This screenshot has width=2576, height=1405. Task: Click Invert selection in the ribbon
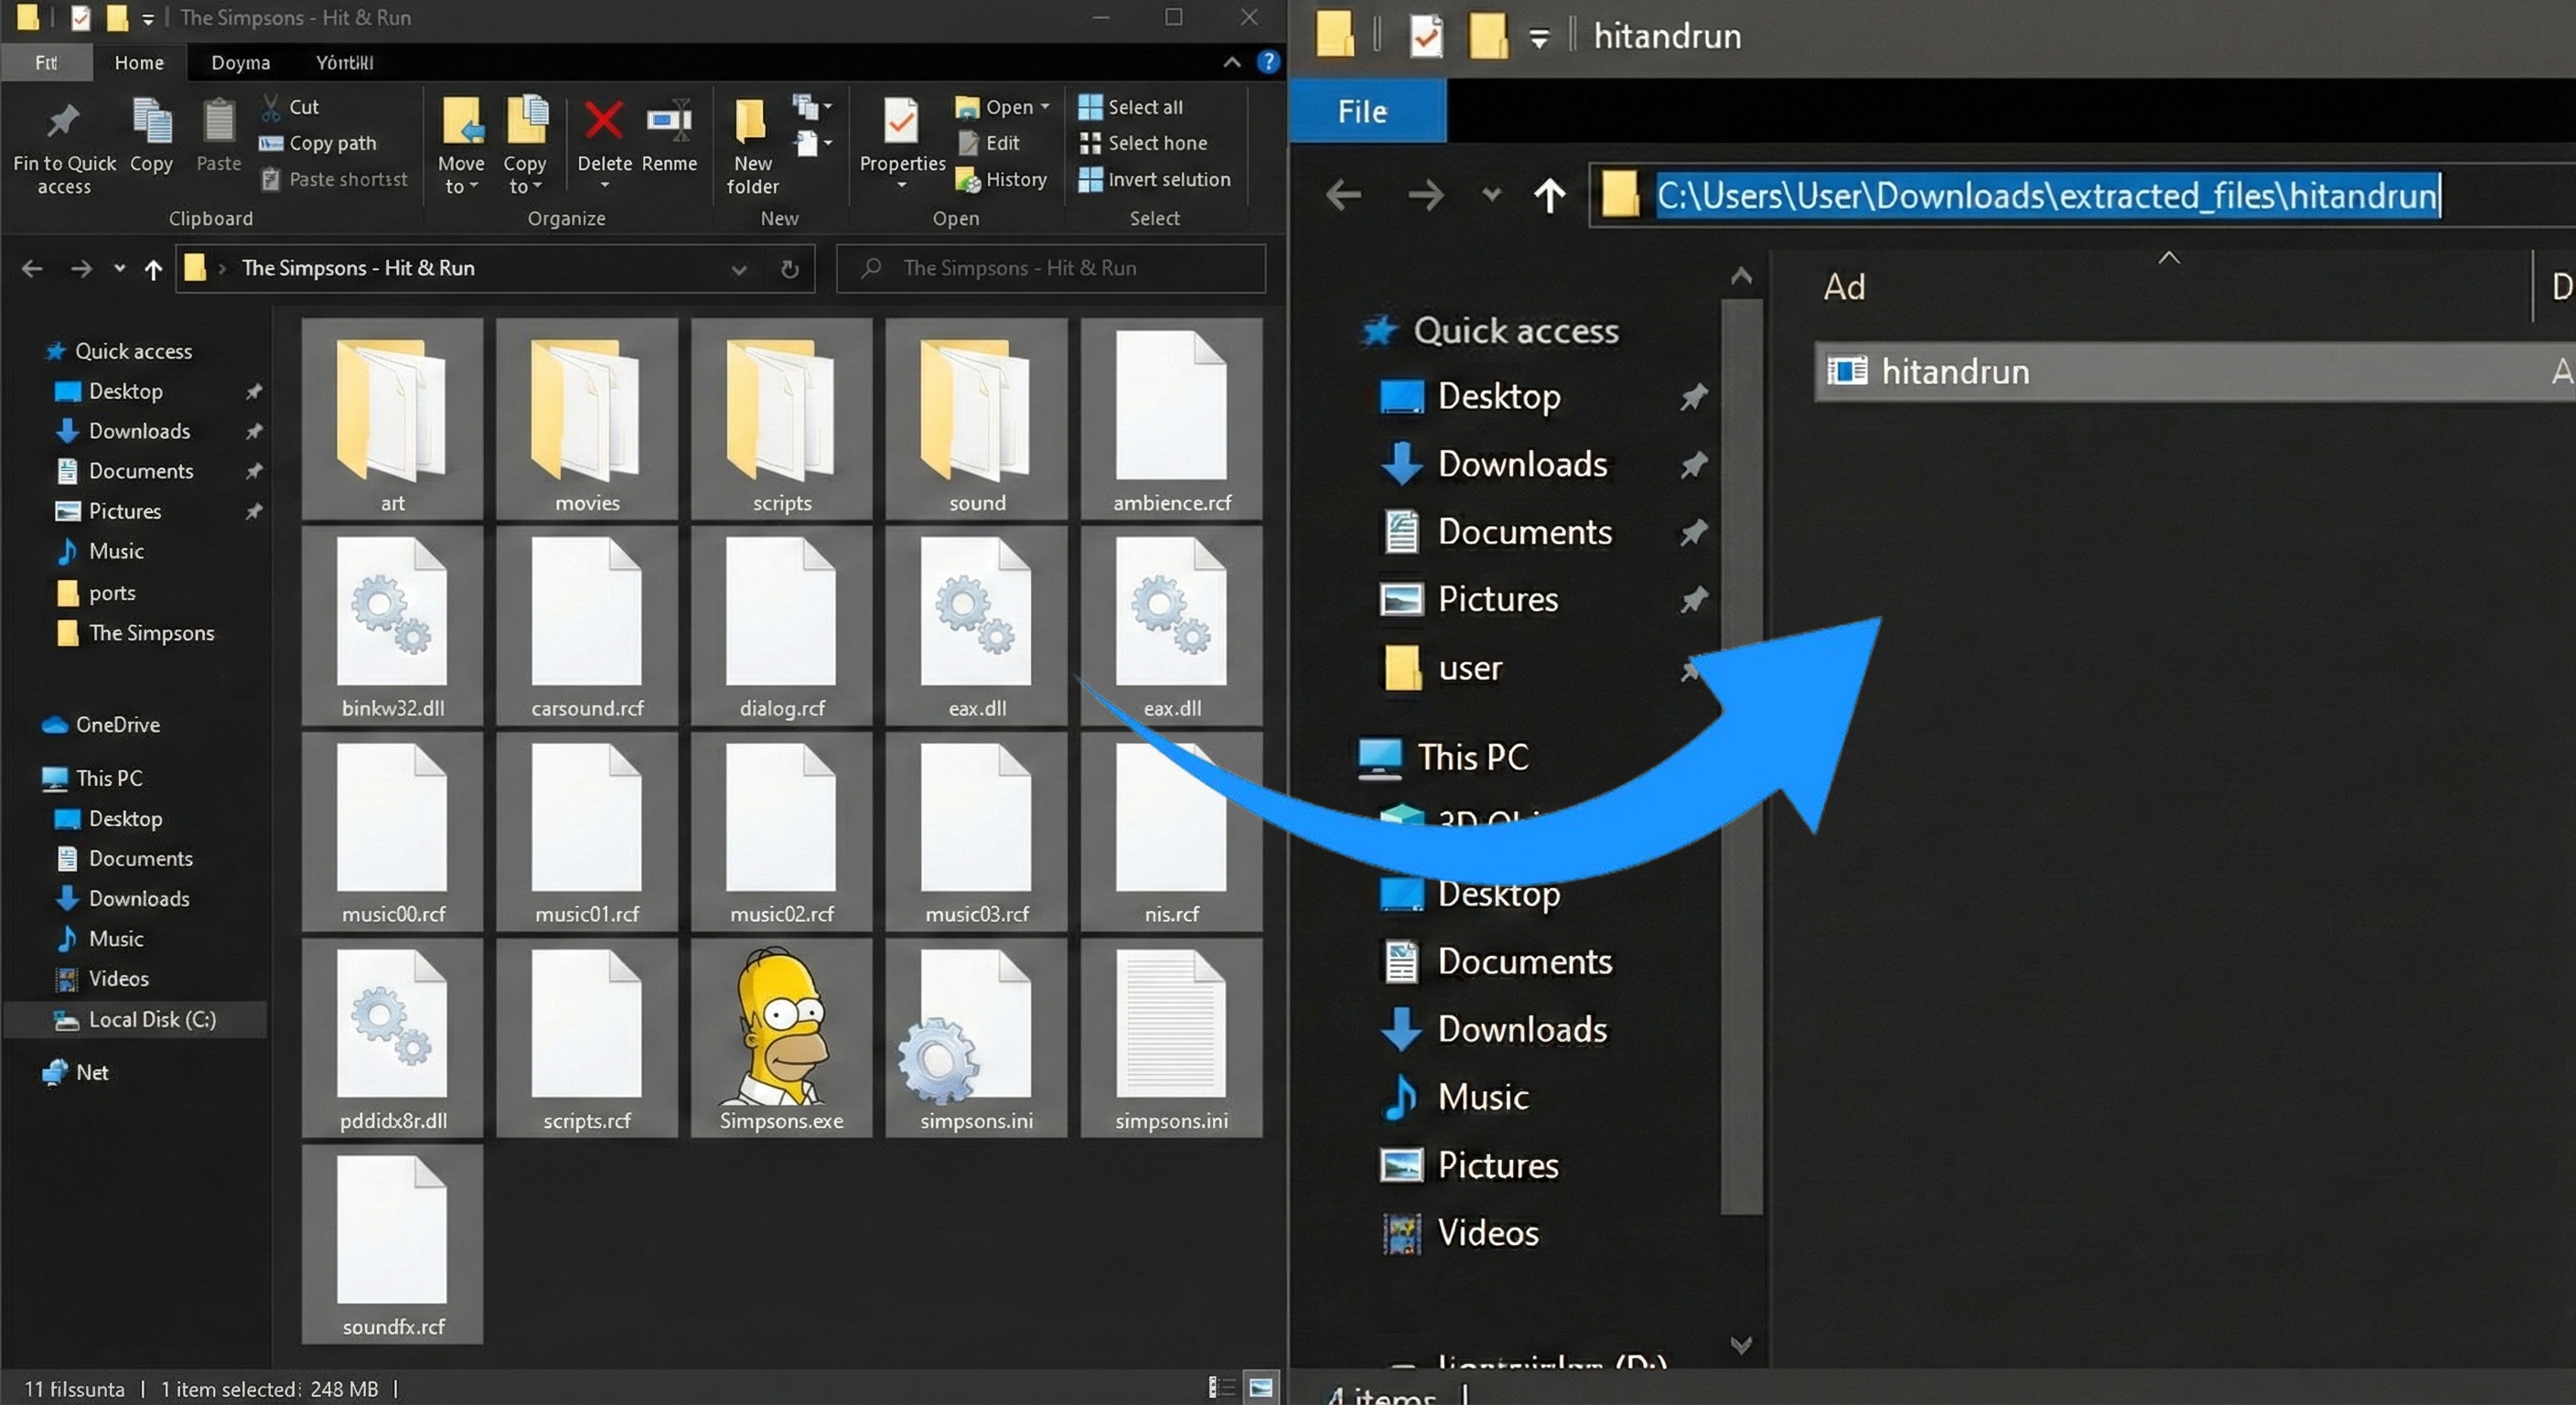click(x=1154, y=179)
